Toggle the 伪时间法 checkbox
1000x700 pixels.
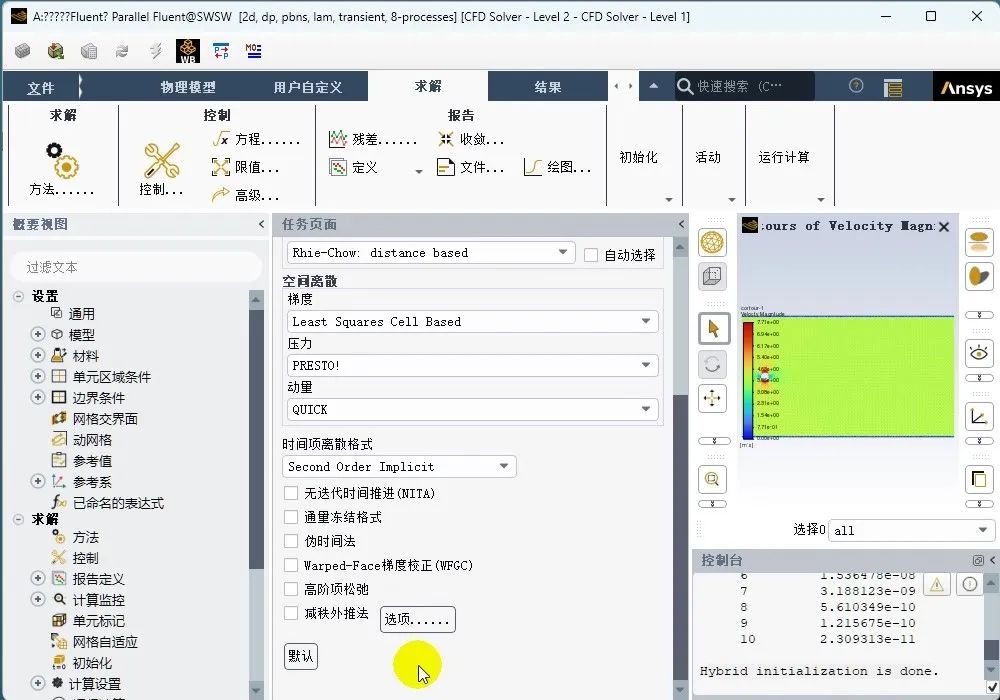point(291,541)
